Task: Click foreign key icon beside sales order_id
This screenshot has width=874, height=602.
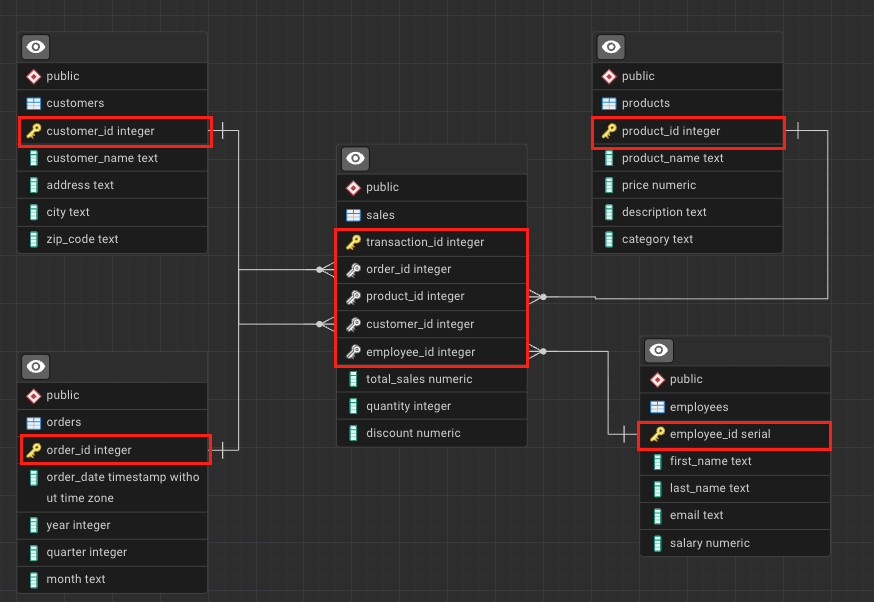Action: 353,270
